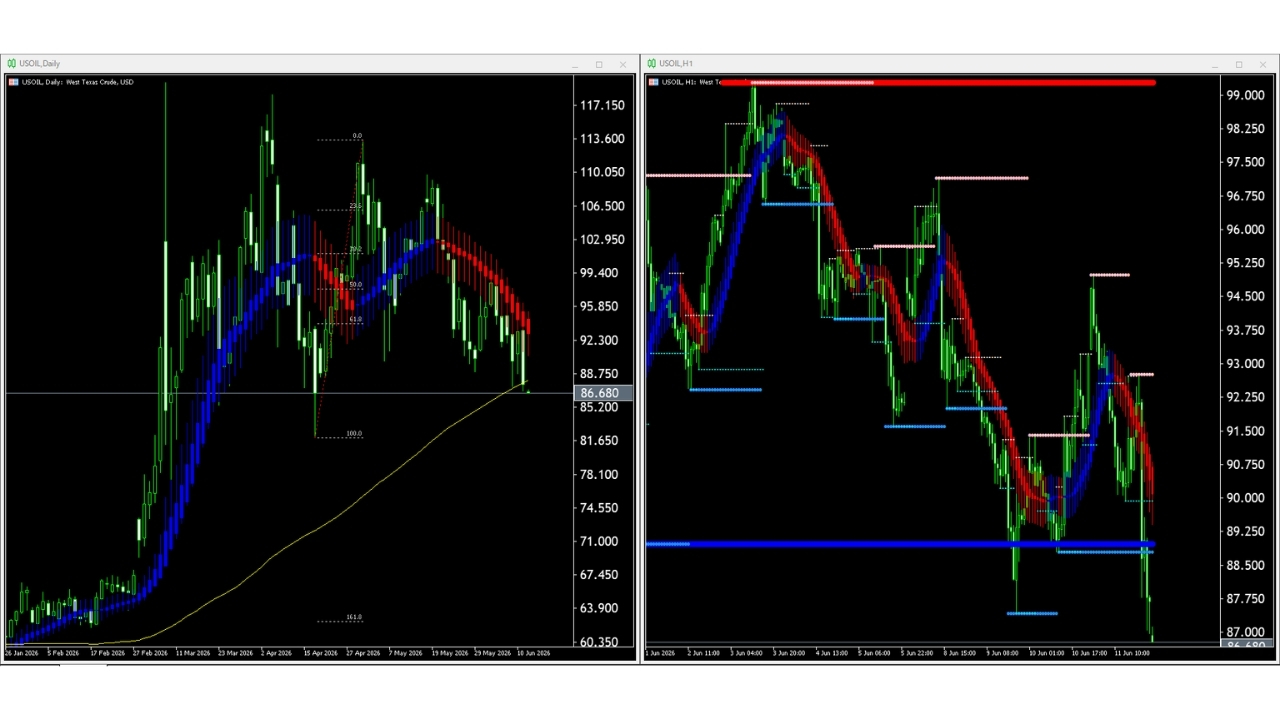Click the Fibonacci 0.0 level label
Image resolution: width=1280 pixels, height=720 pixels.
(357, 136)
